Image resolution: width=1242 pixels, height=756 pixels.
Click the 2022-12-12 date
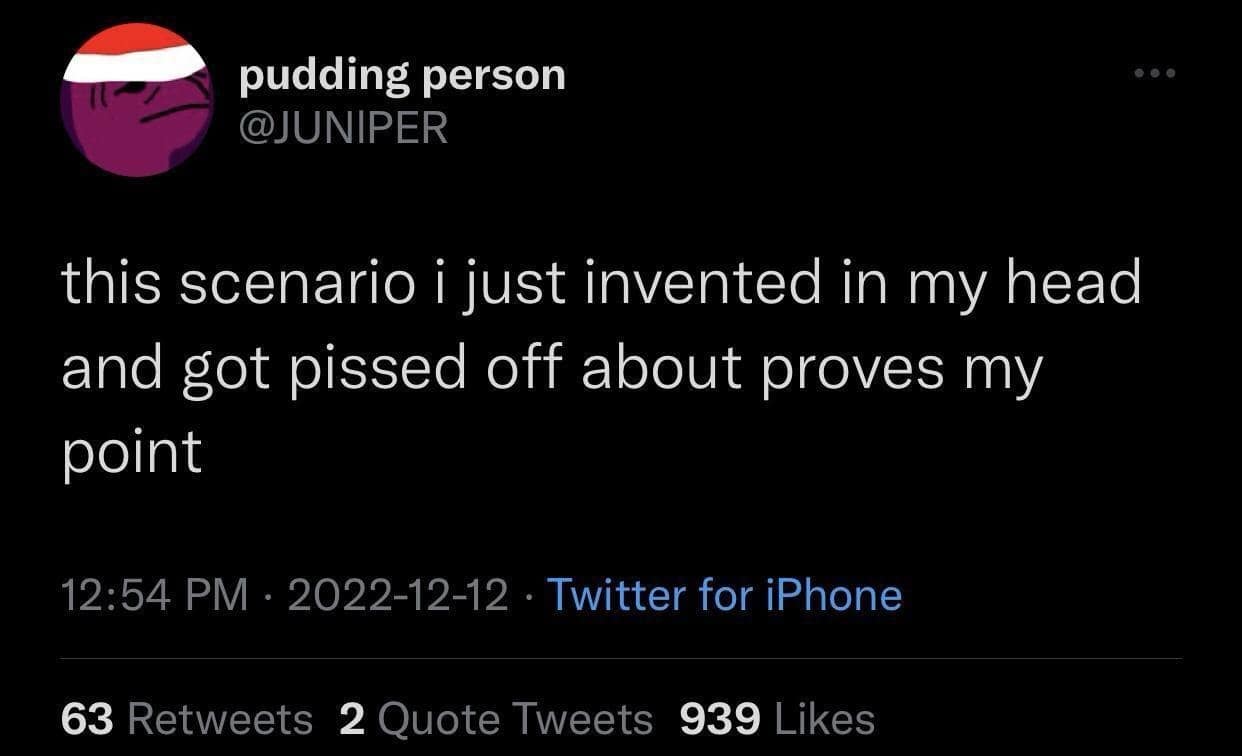397,595
